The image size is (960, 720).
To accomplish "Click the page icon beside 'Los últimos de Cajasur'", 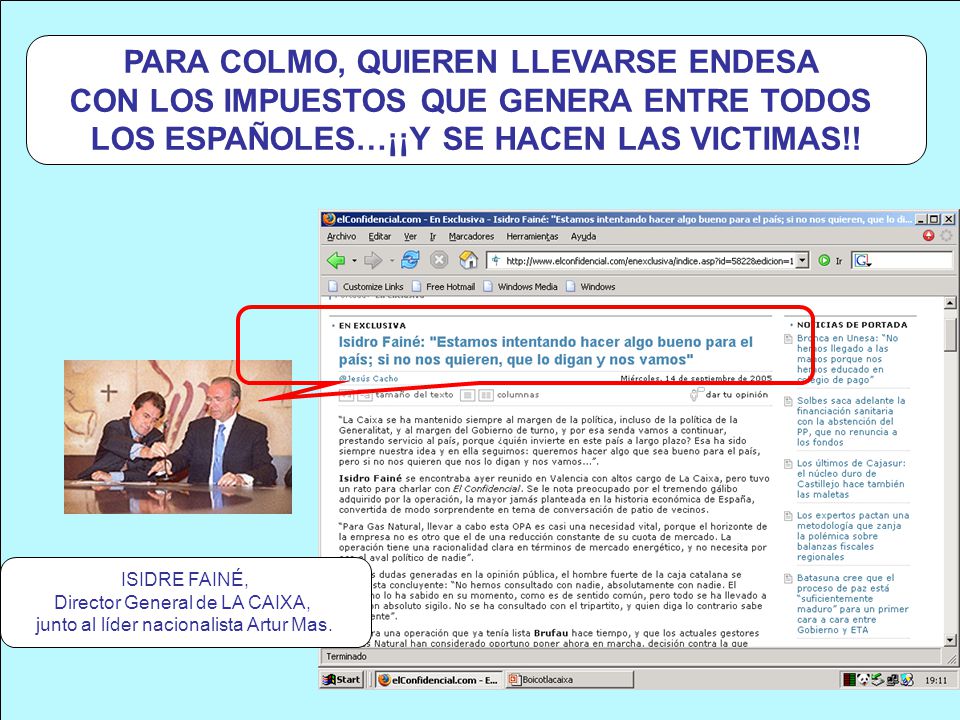I will [789, 464].
